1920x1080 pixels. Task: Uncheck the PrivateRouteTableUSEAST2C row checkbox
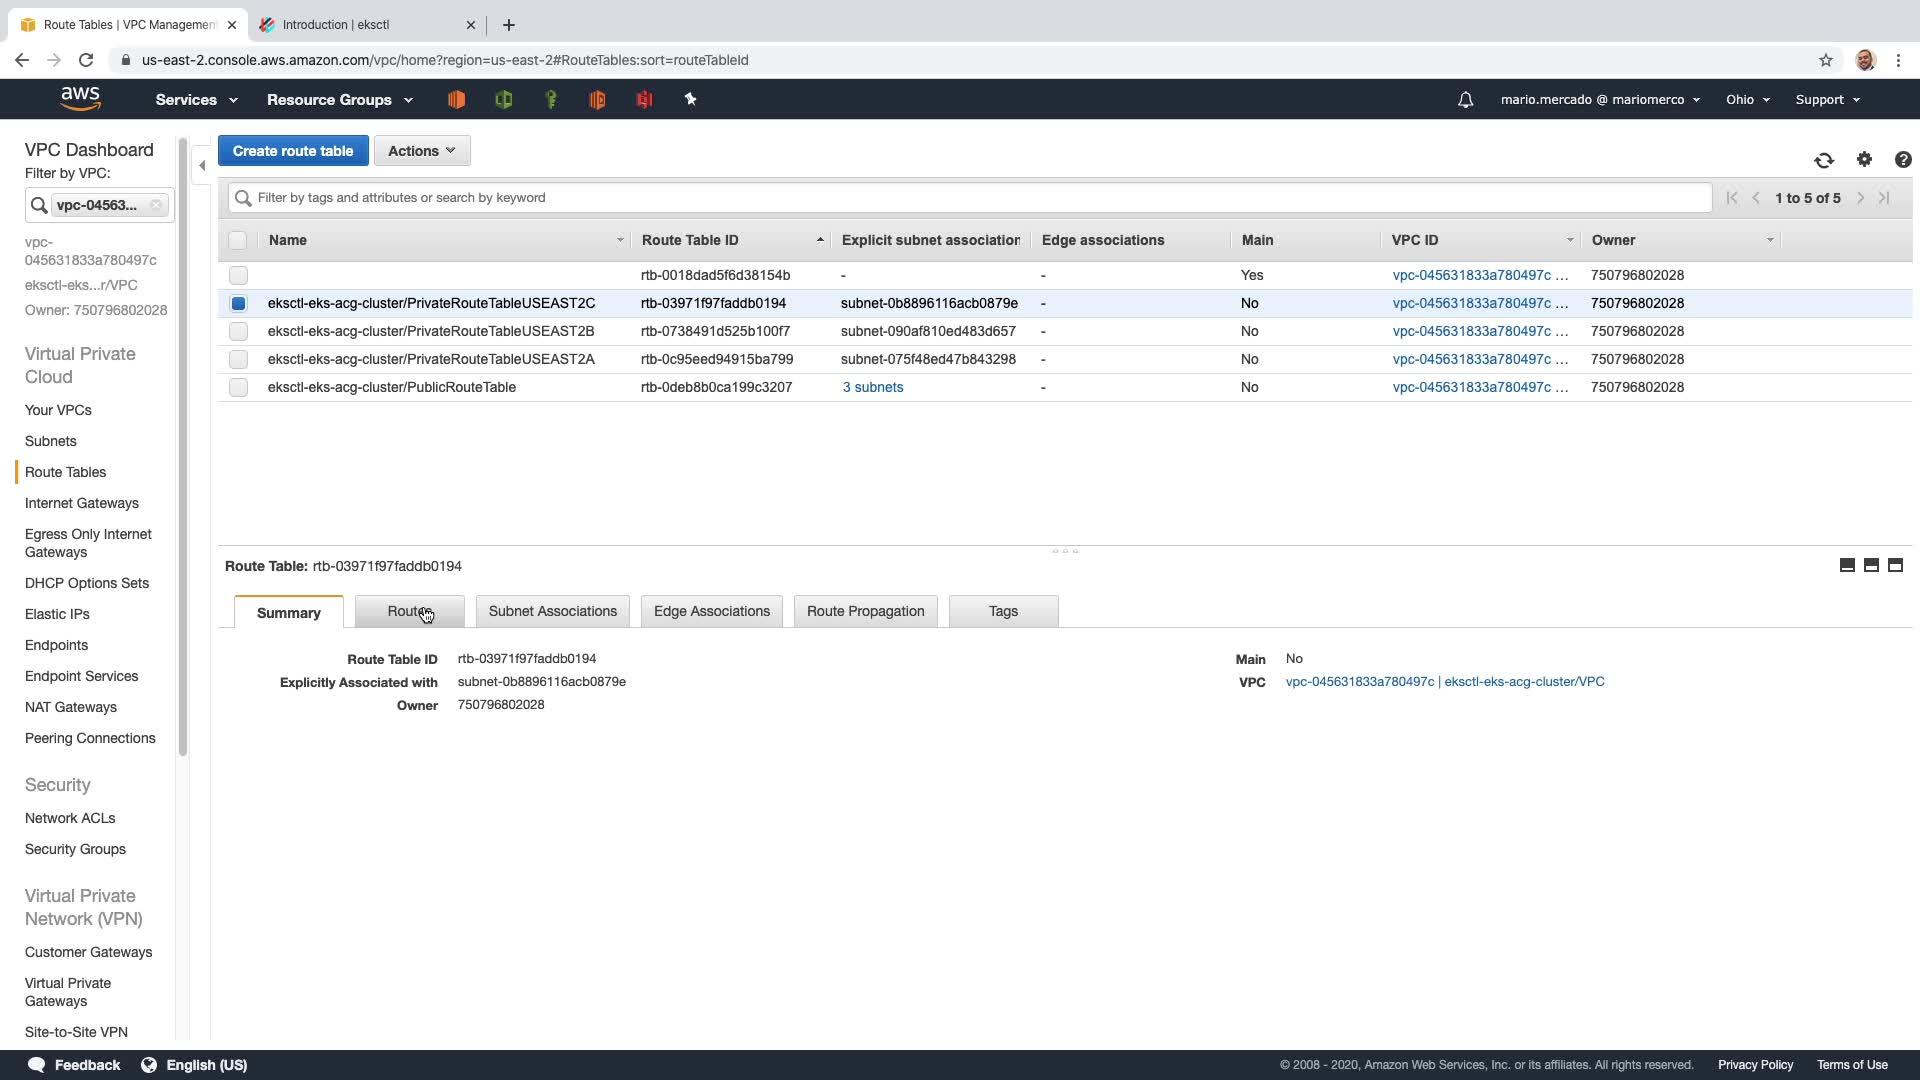(x=238, y=303)
